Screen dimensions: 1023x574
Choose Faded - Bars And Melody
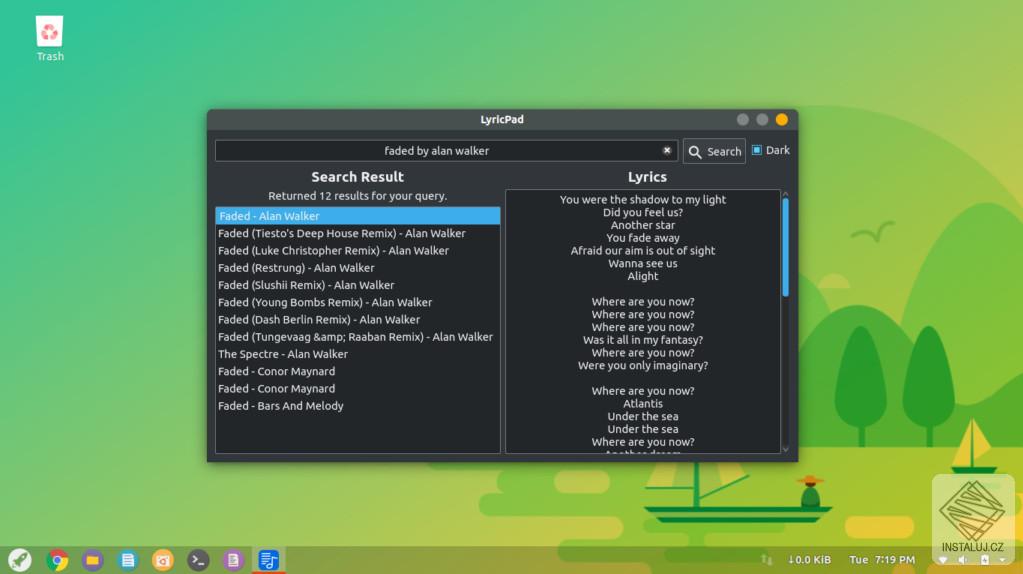[x=281, y=406]
